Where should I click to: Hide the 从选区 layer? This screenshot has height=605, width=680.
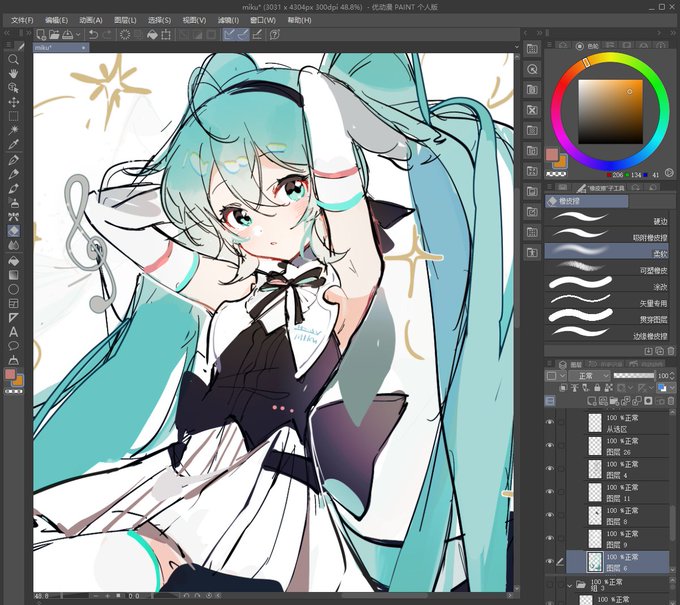click(550, 422)
